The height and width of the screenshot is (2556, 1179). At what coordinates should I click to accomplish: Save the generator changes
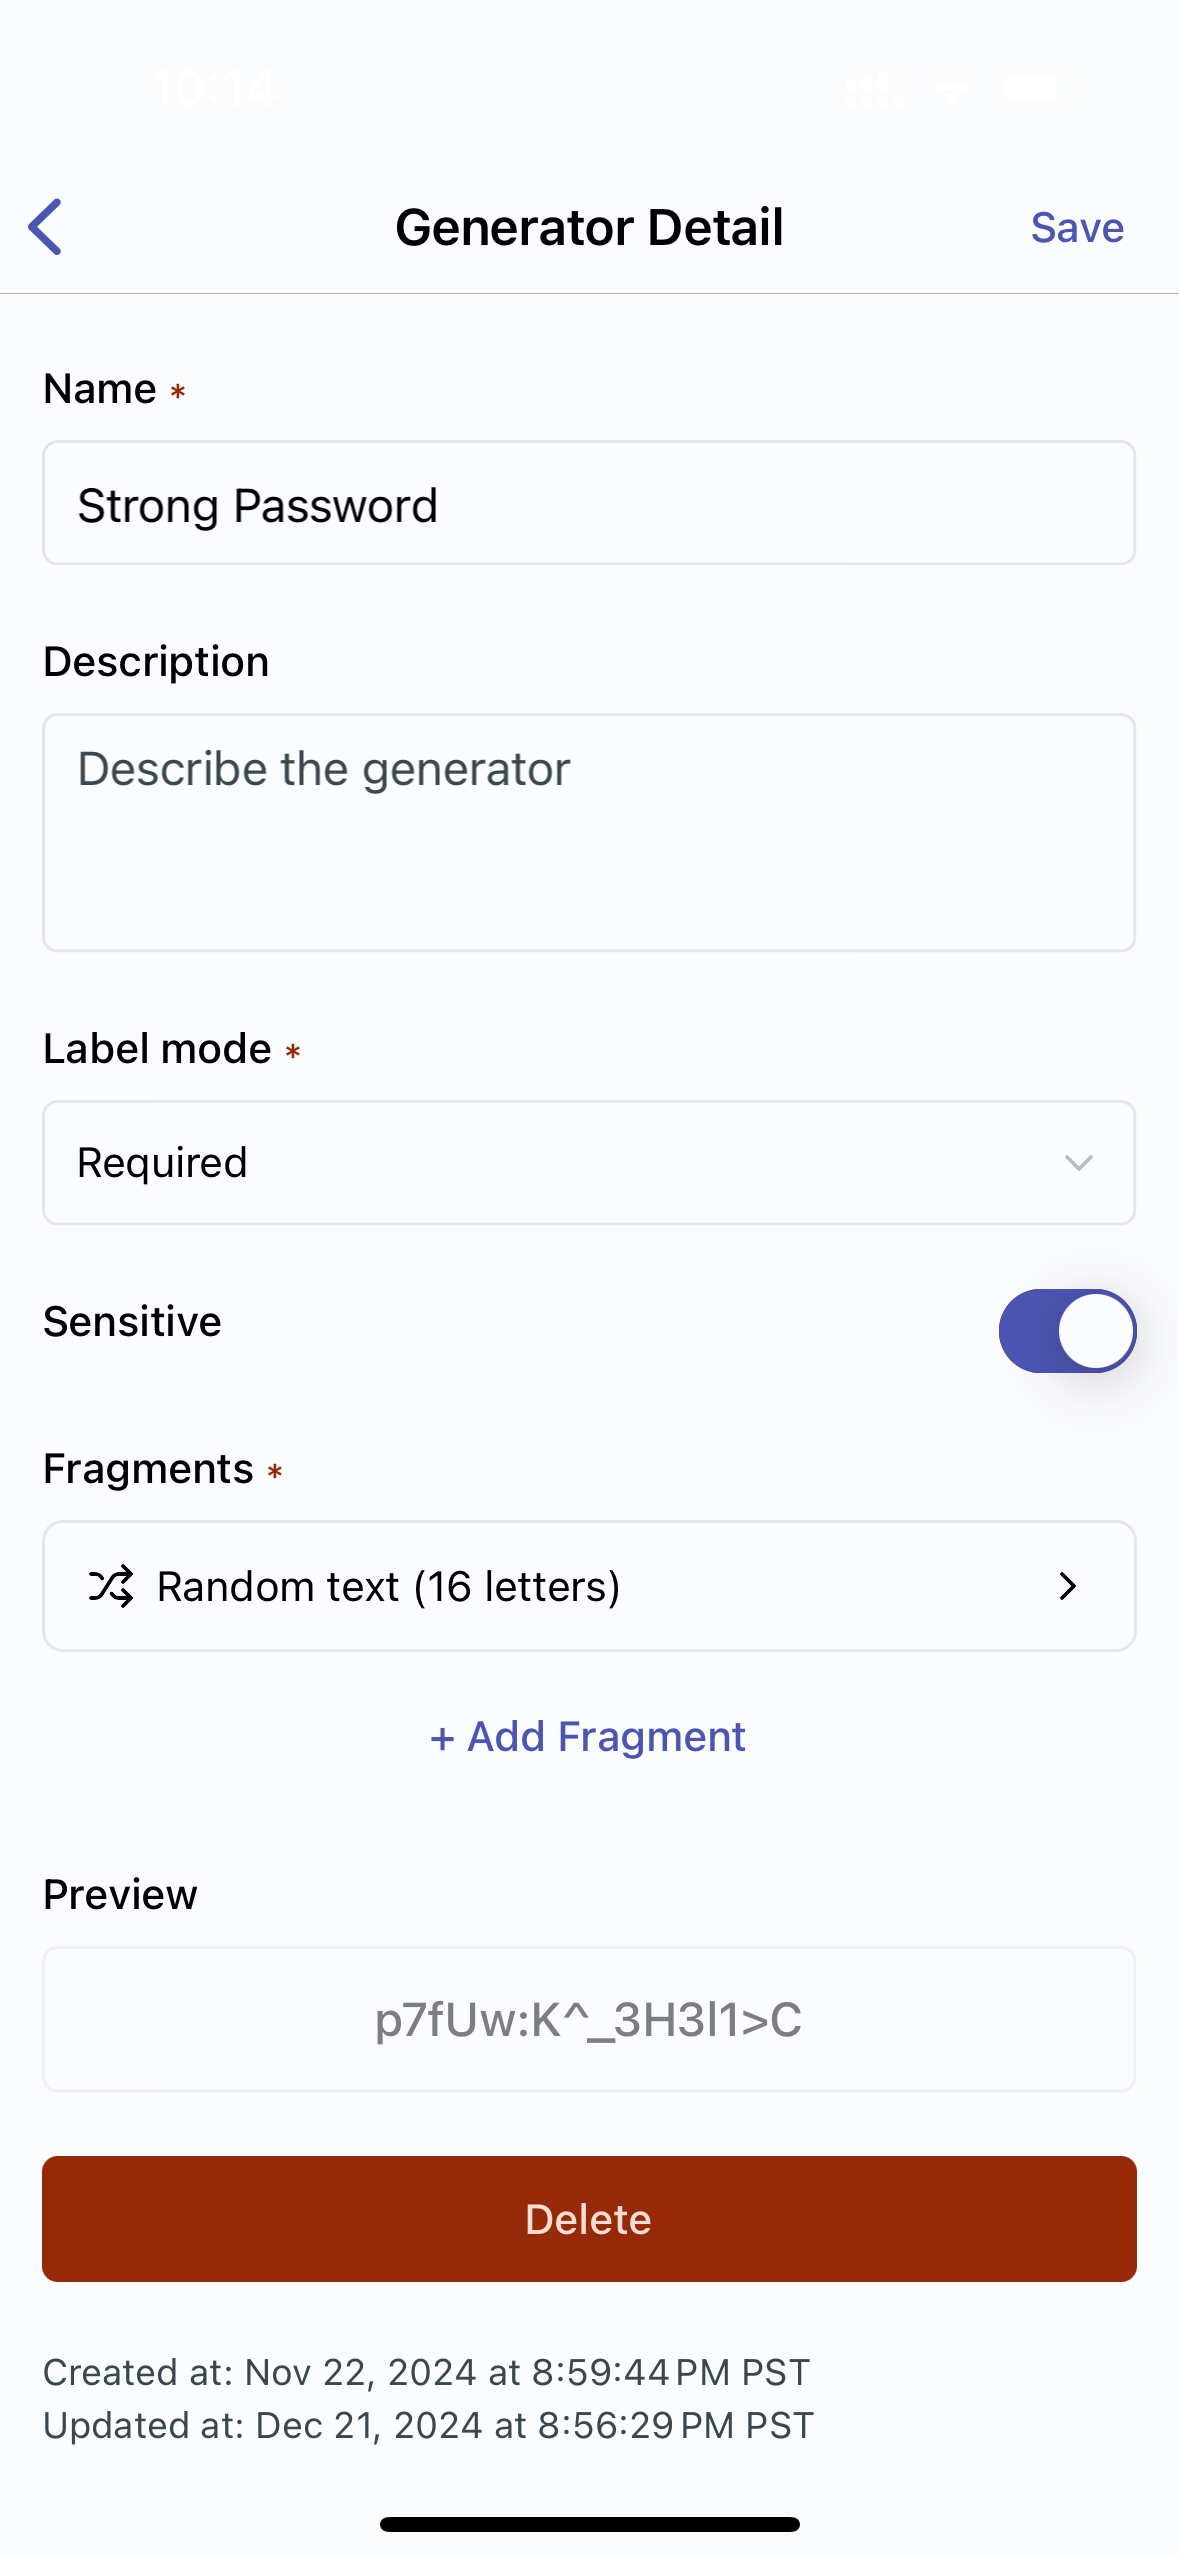click(x=1077, y=228)
